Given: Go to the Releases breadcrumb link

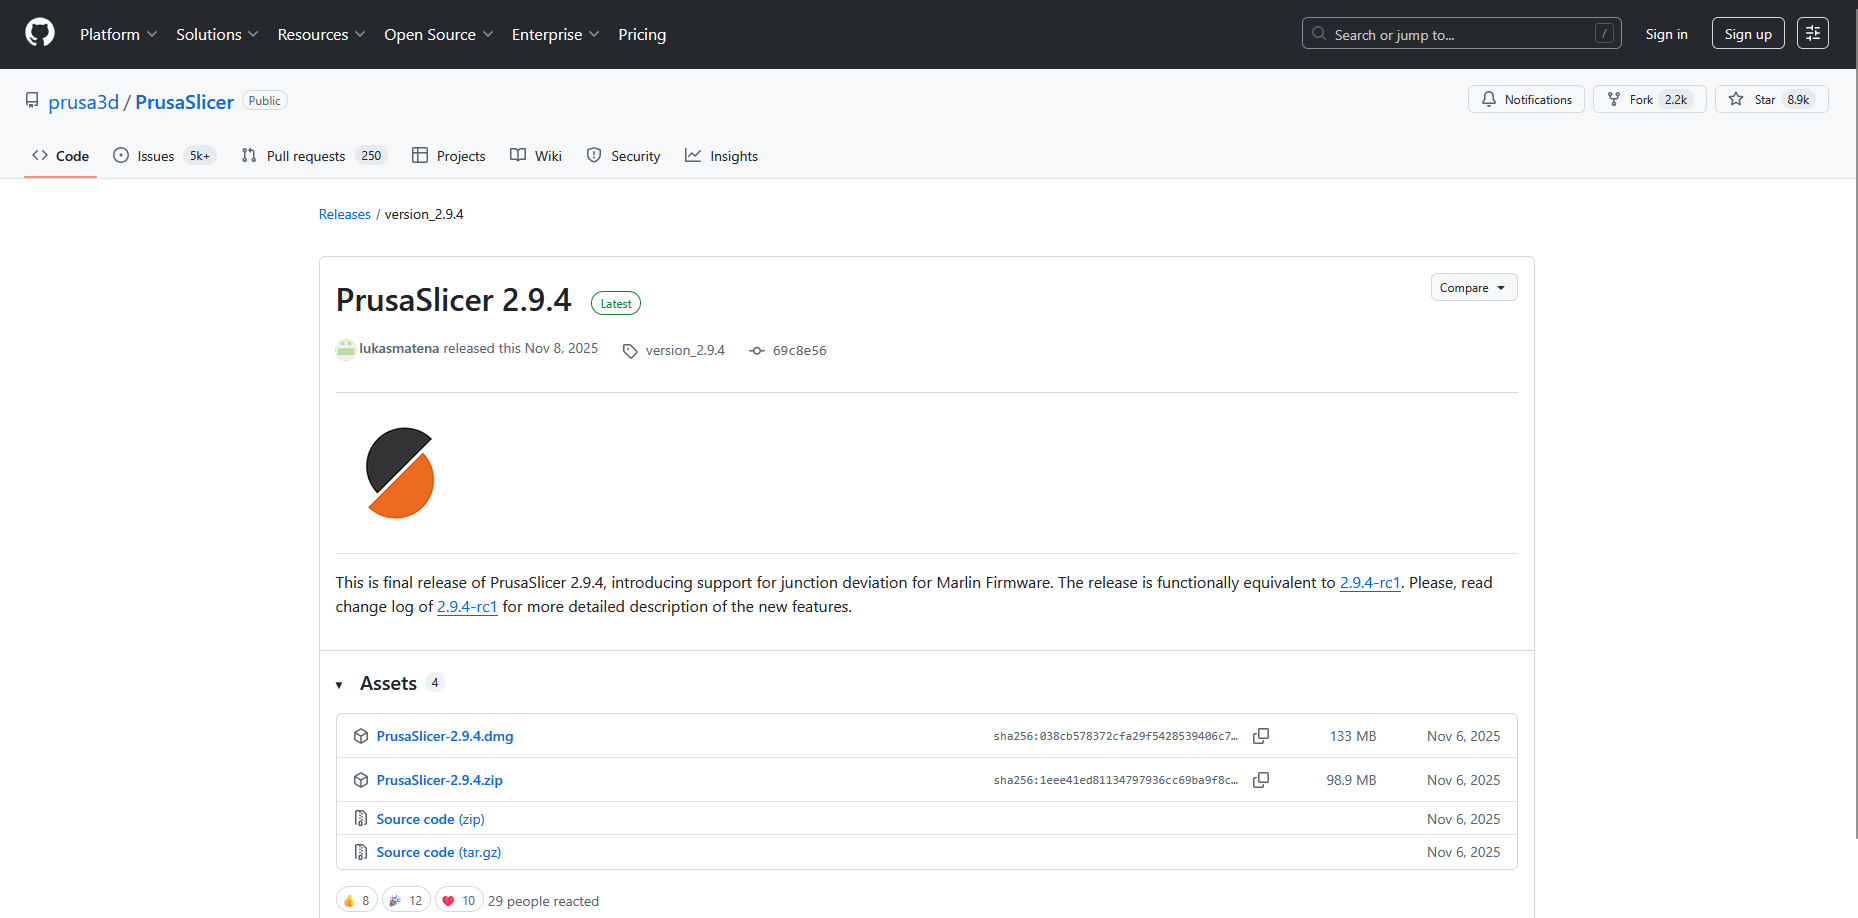Looking at the screenshot, I should [x=345, y=214].
